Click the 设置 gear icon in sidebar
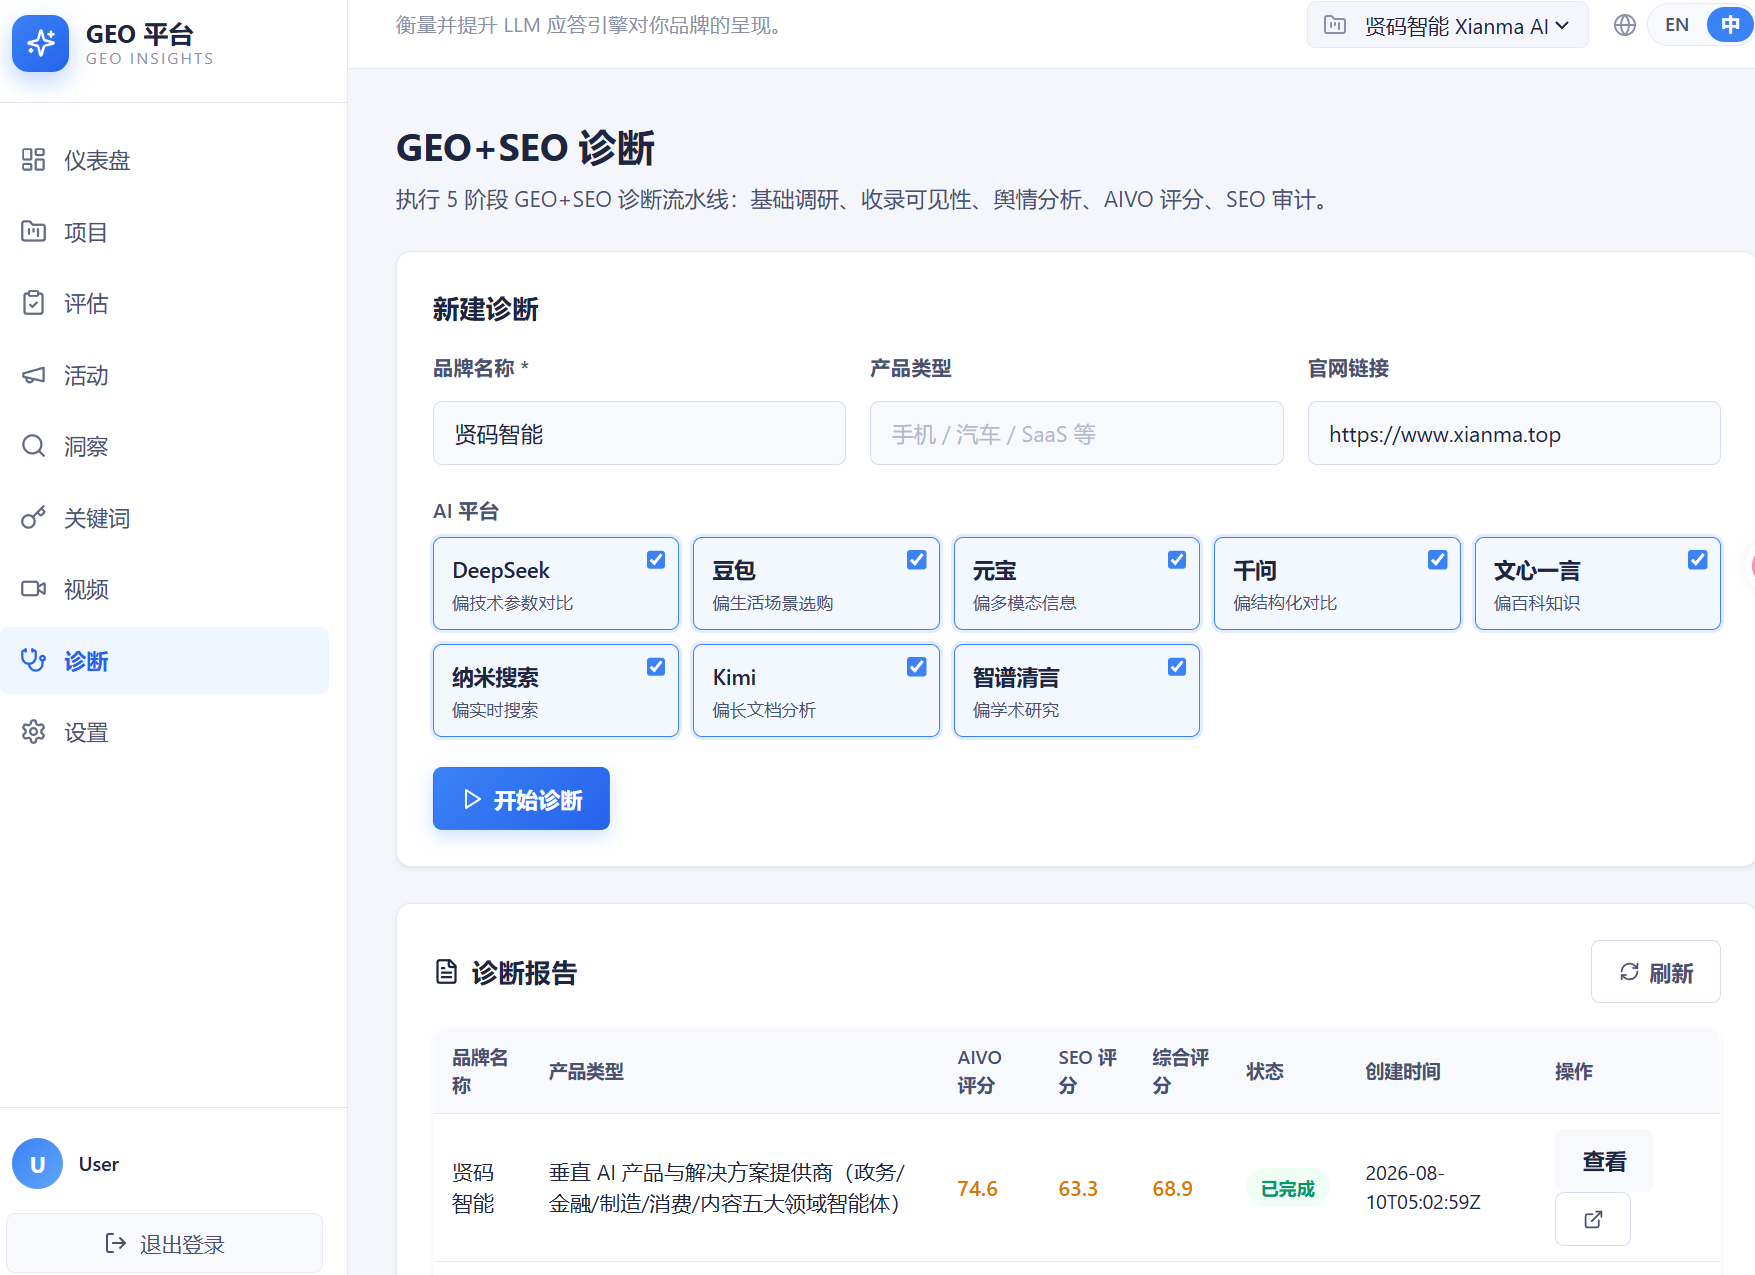Viewport: 1755px width, 1275px height. click(x=34, y=732)
